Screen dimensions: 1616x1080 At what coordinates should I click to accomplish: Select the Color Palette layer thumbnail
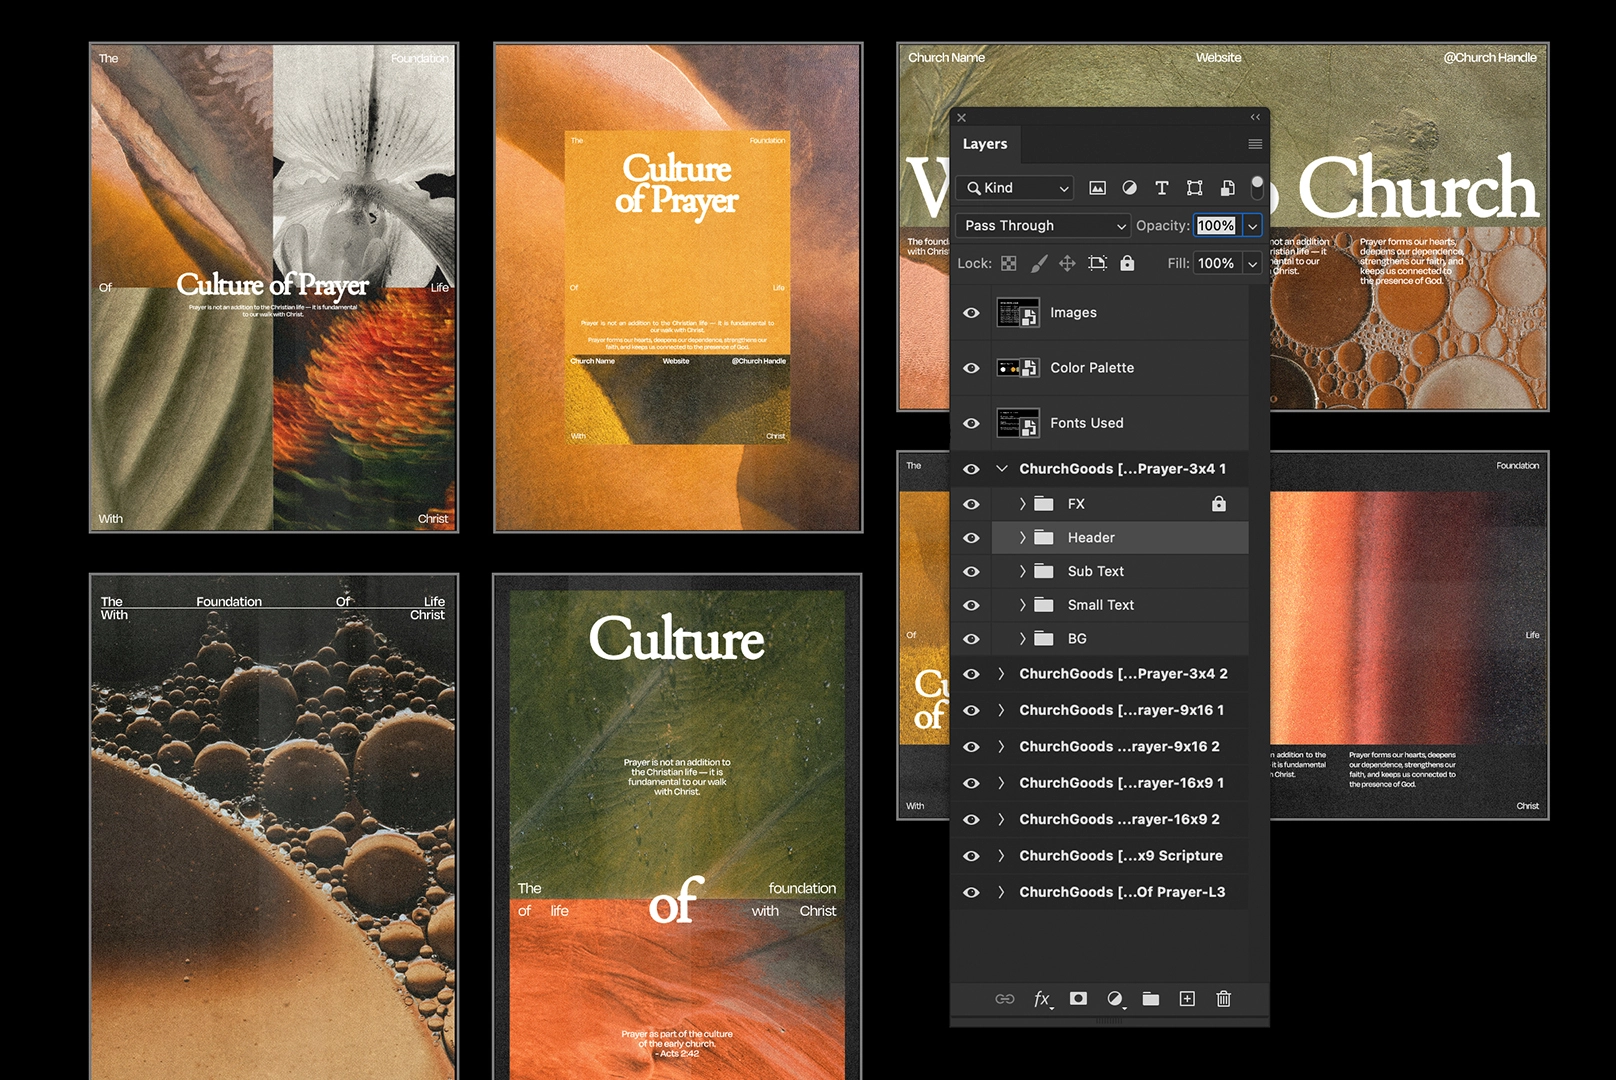click(x=1018, y=368)
